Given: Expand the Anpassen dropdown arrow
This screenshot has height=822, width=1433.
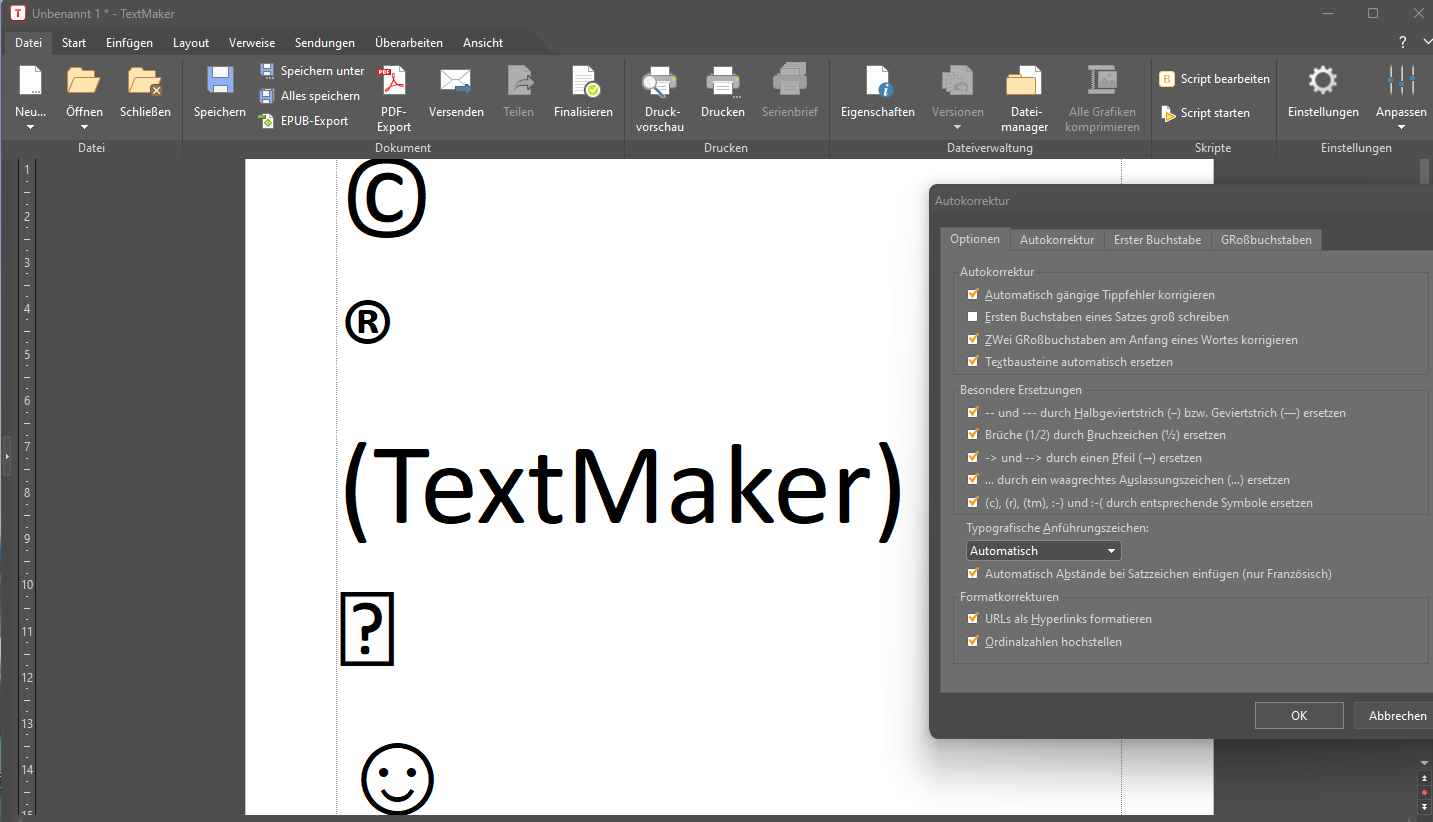Looking at the screenshot, I should tap(1402, 127).
